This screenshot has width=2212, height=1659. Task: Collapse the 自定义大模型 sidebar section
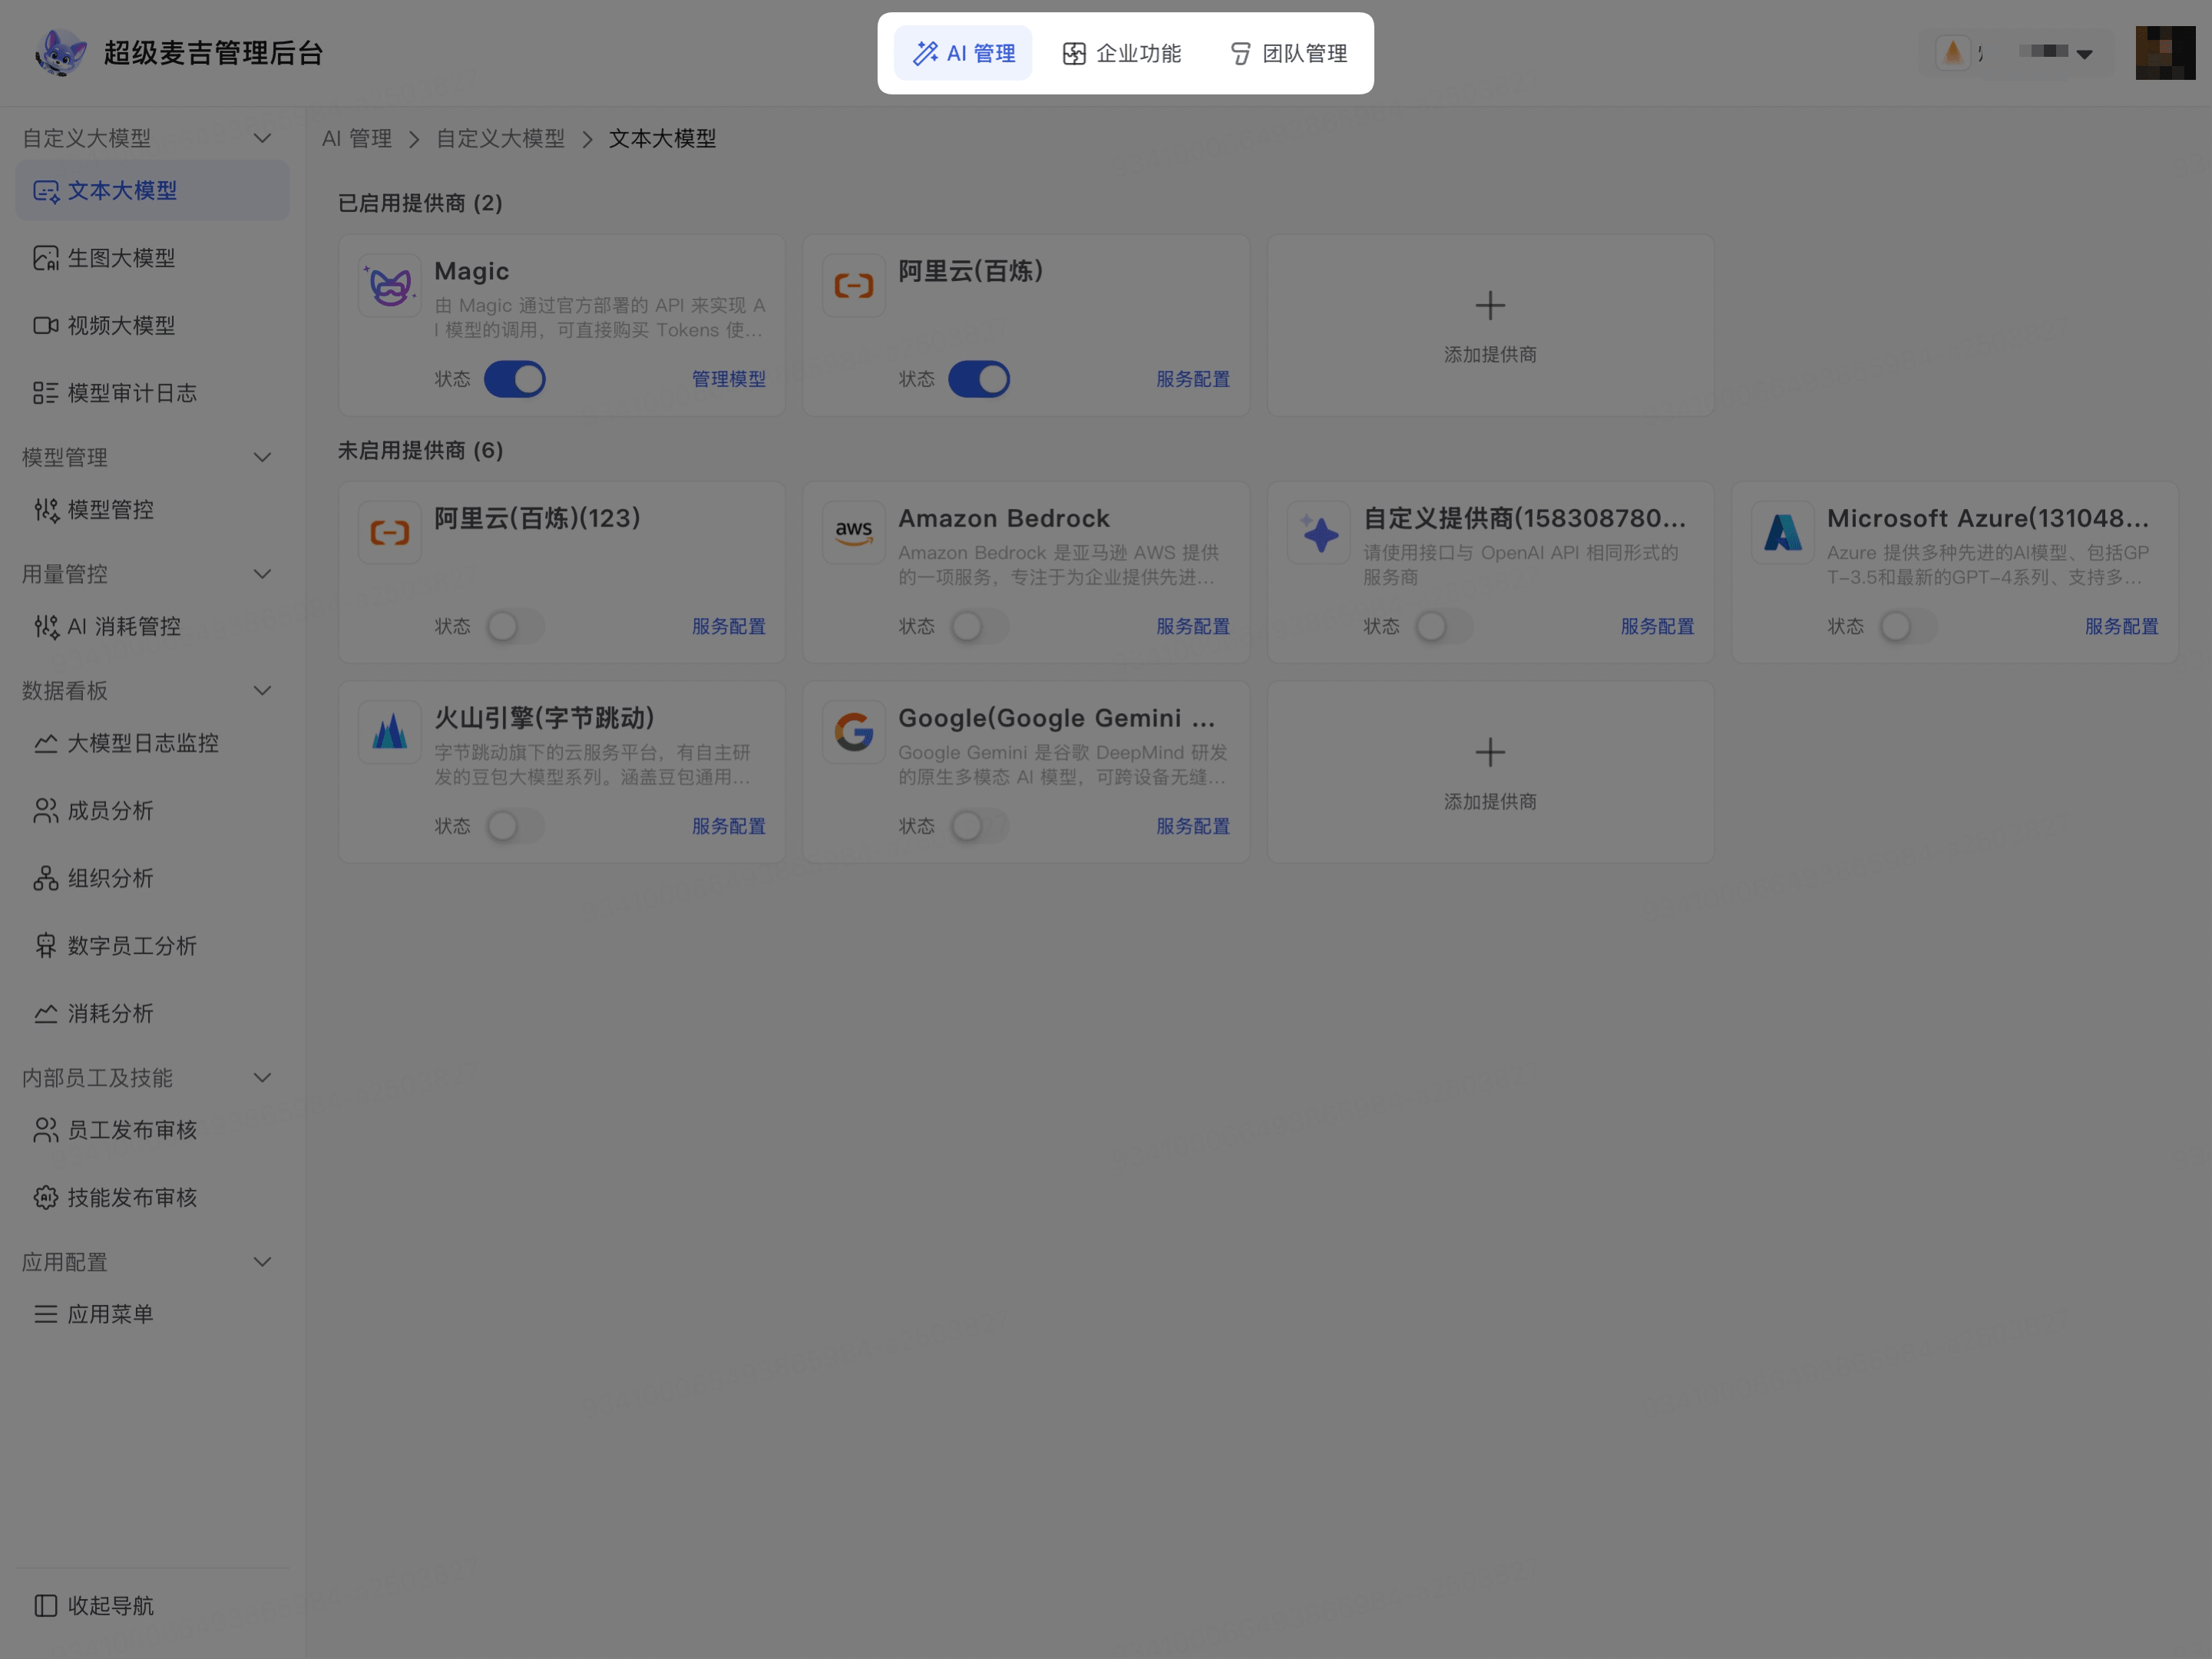[262, 138]
